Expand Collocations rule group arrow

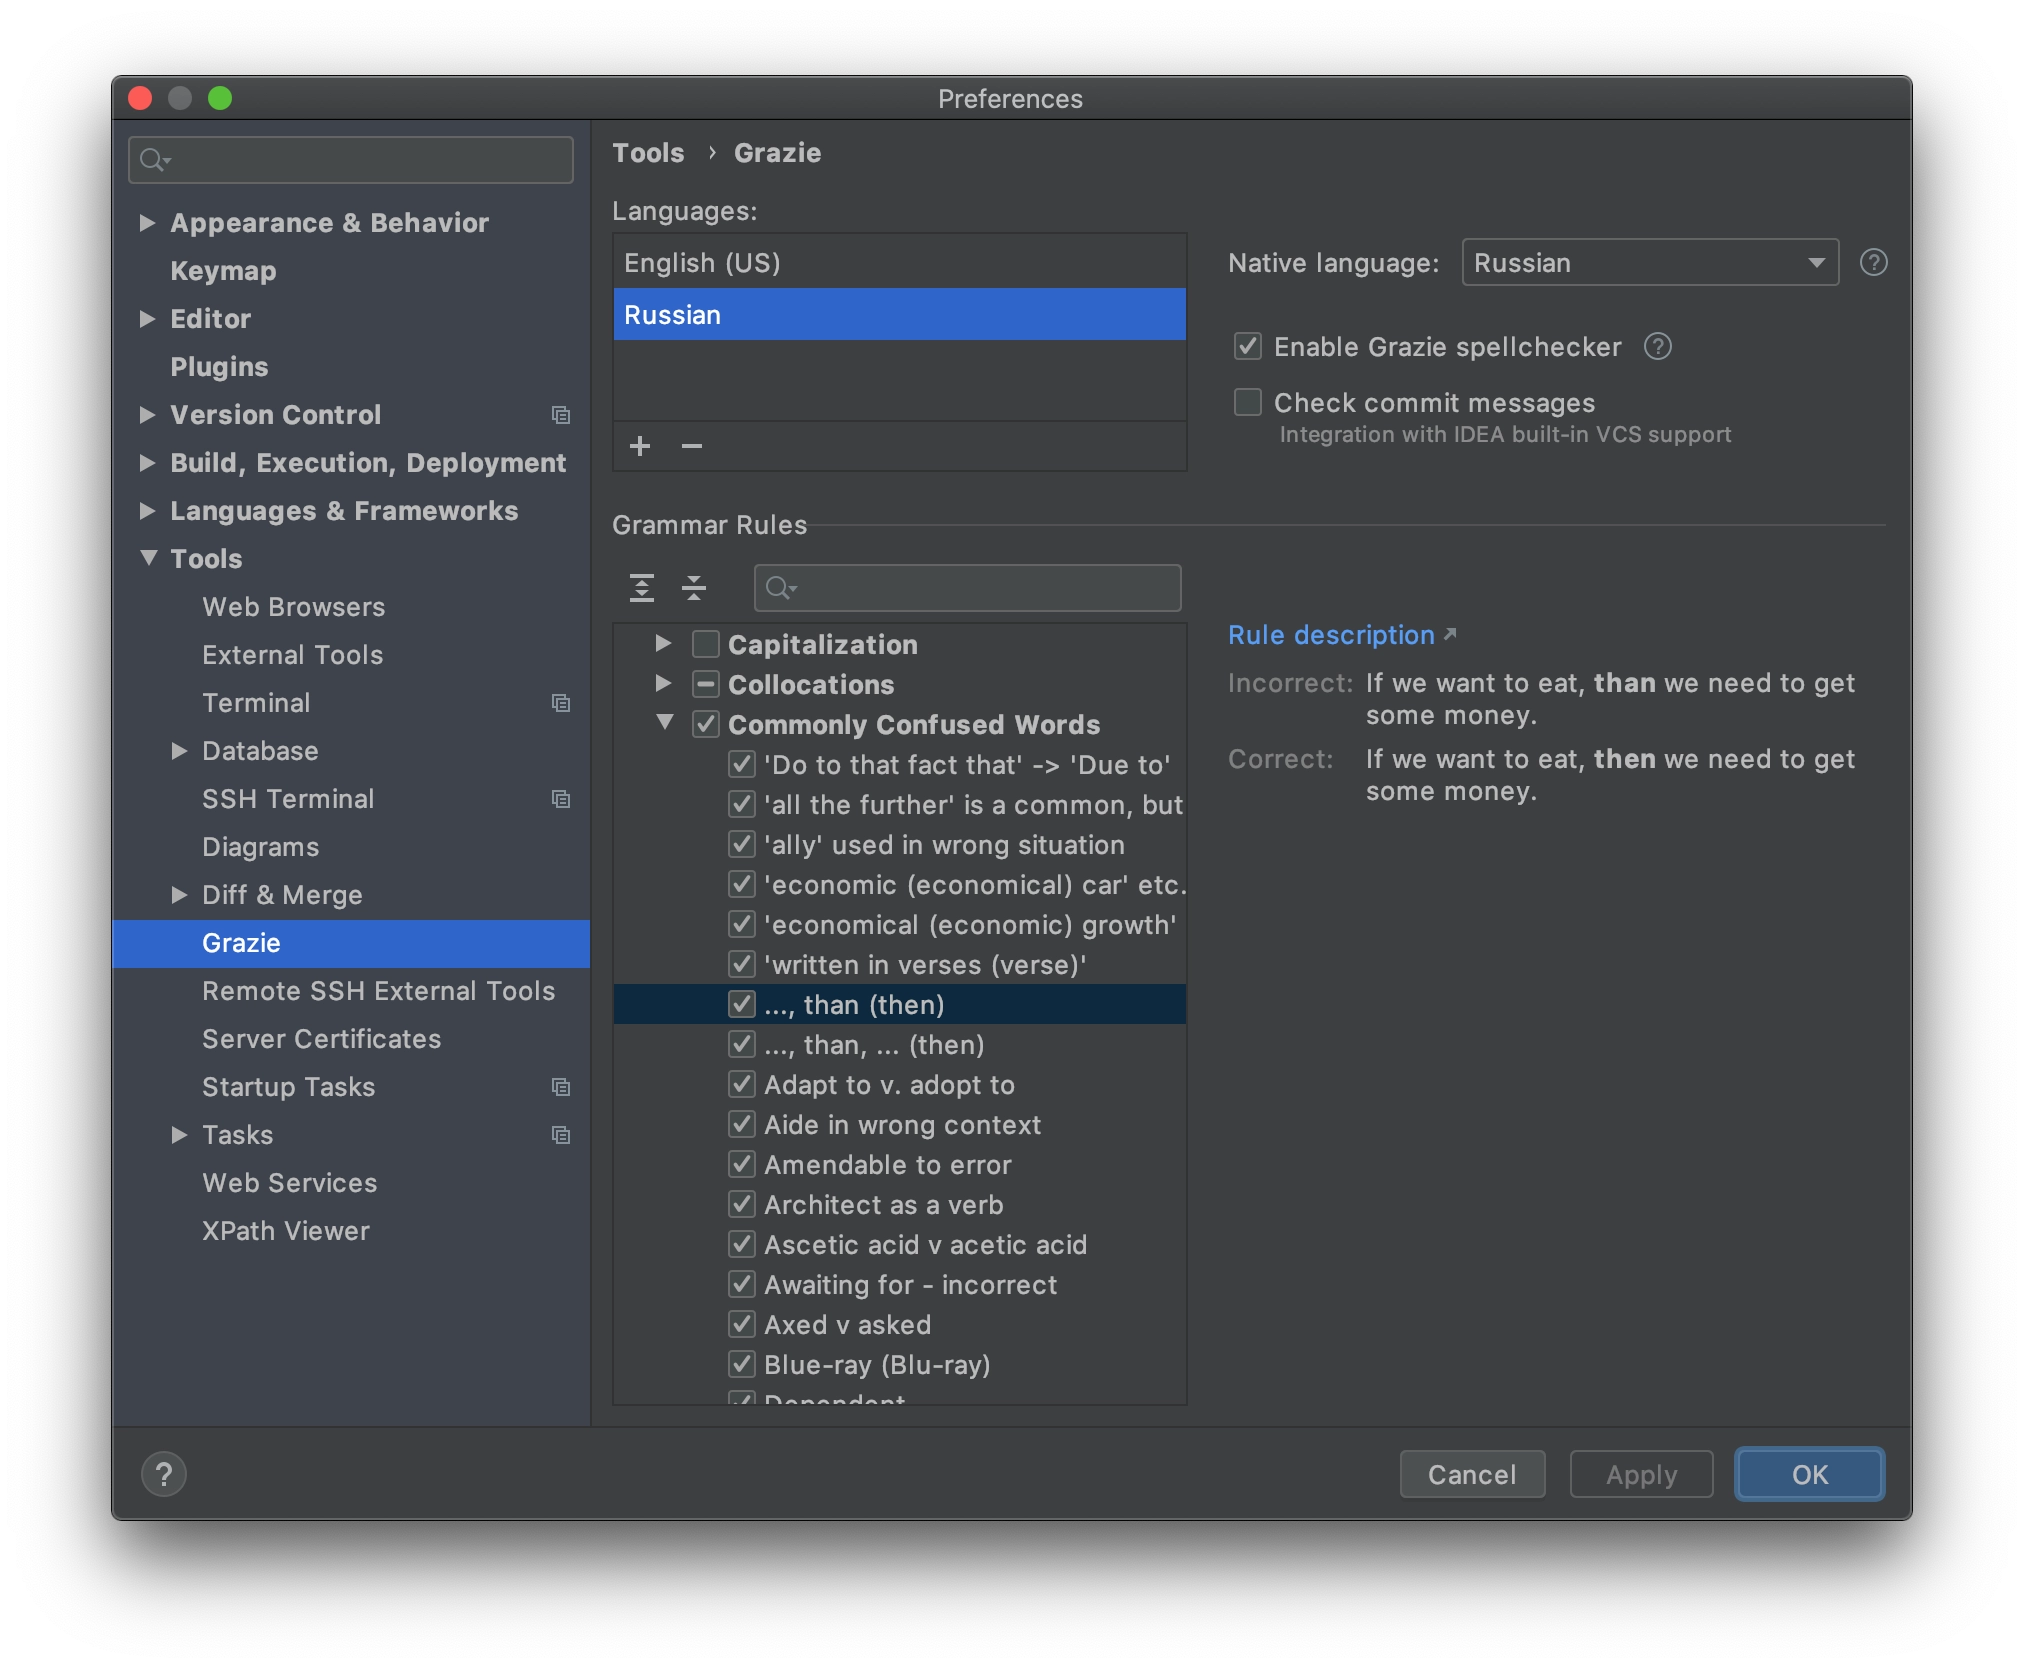[x=663, y=683]
